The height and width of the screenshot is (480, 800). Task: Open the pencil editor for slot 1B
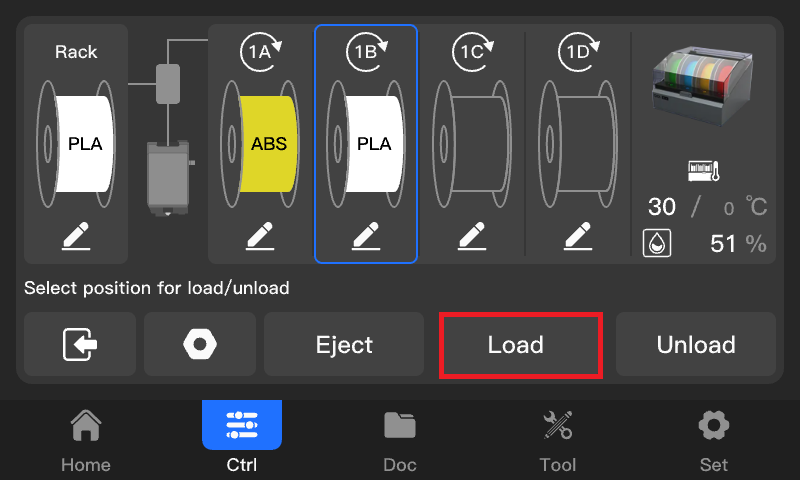(x=366, y=236)
